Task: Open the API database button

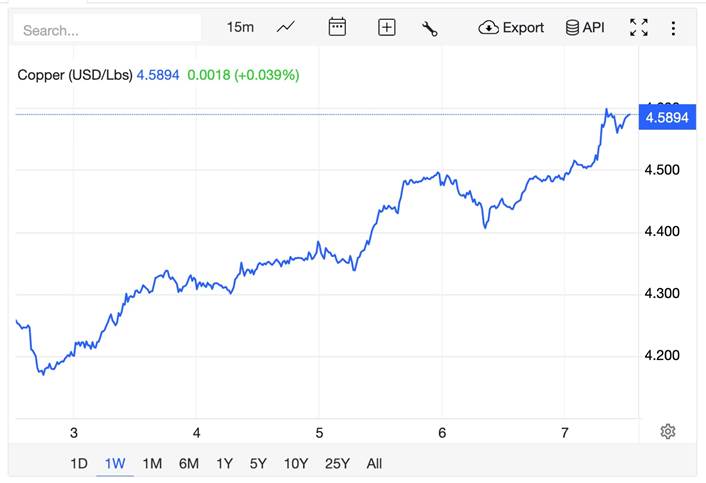Action: (x=585, y=27)
